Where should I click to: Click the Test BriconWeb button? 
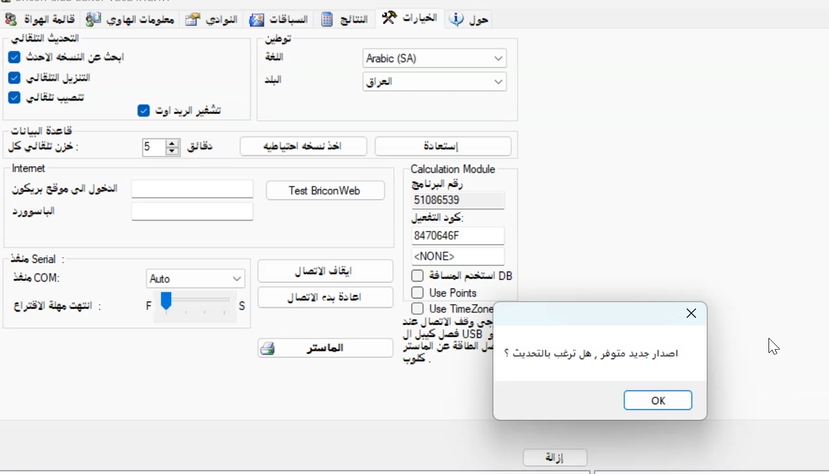tap(323, 190)
